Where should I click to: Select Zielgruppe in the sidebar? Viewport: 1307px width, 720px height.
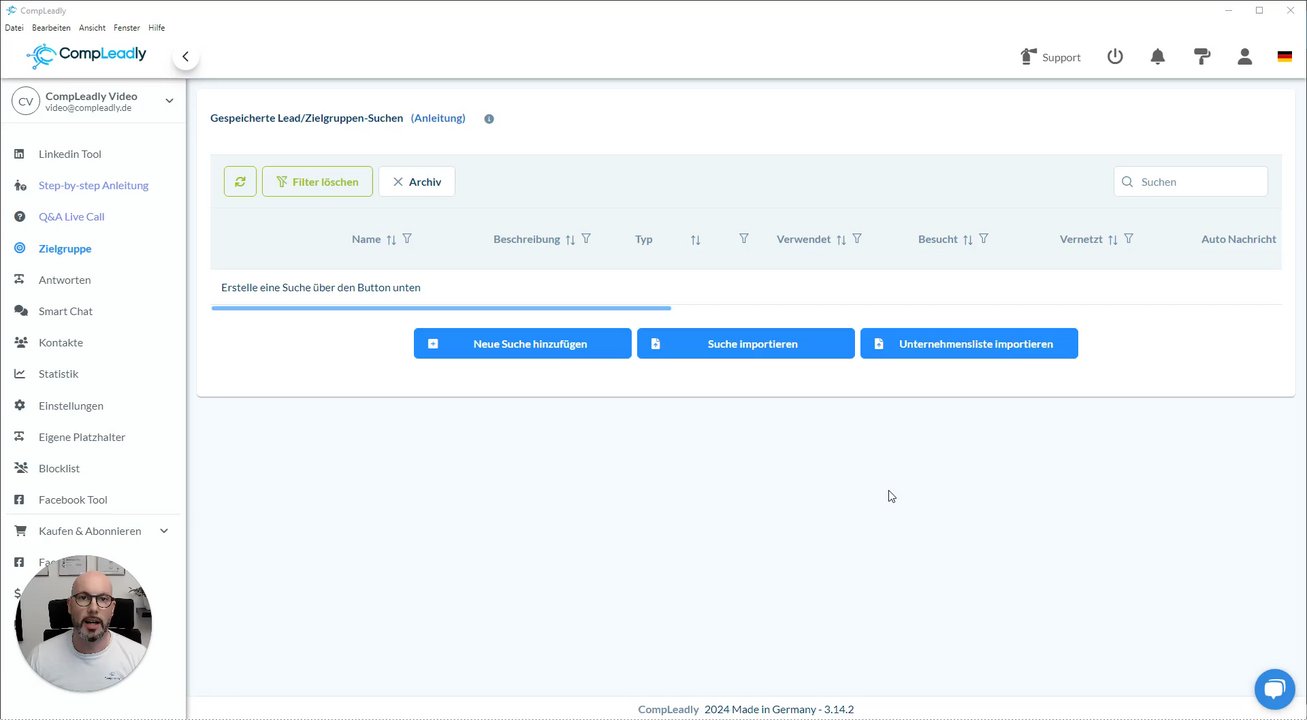[x=65, y=248]
